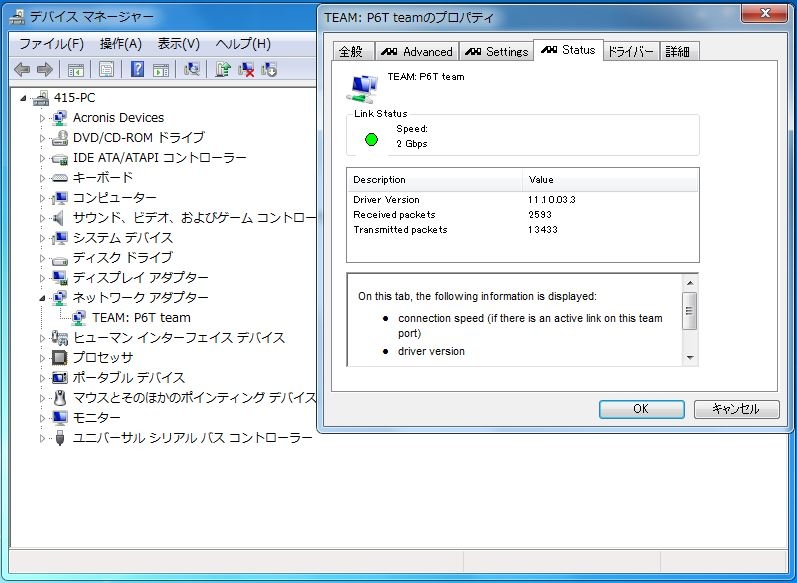Select TEAM: P6T team tree item

click(x=141, y=318)
